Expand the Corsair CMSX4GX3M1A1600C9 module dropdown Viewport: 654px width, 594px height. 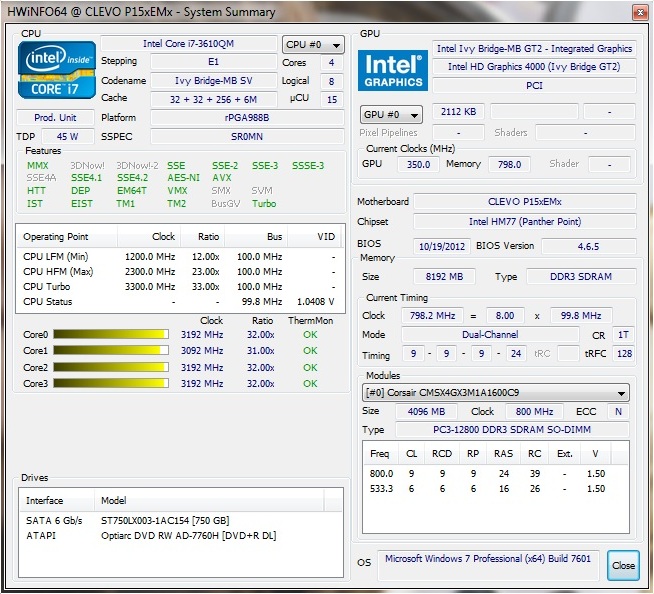[496, 393]
